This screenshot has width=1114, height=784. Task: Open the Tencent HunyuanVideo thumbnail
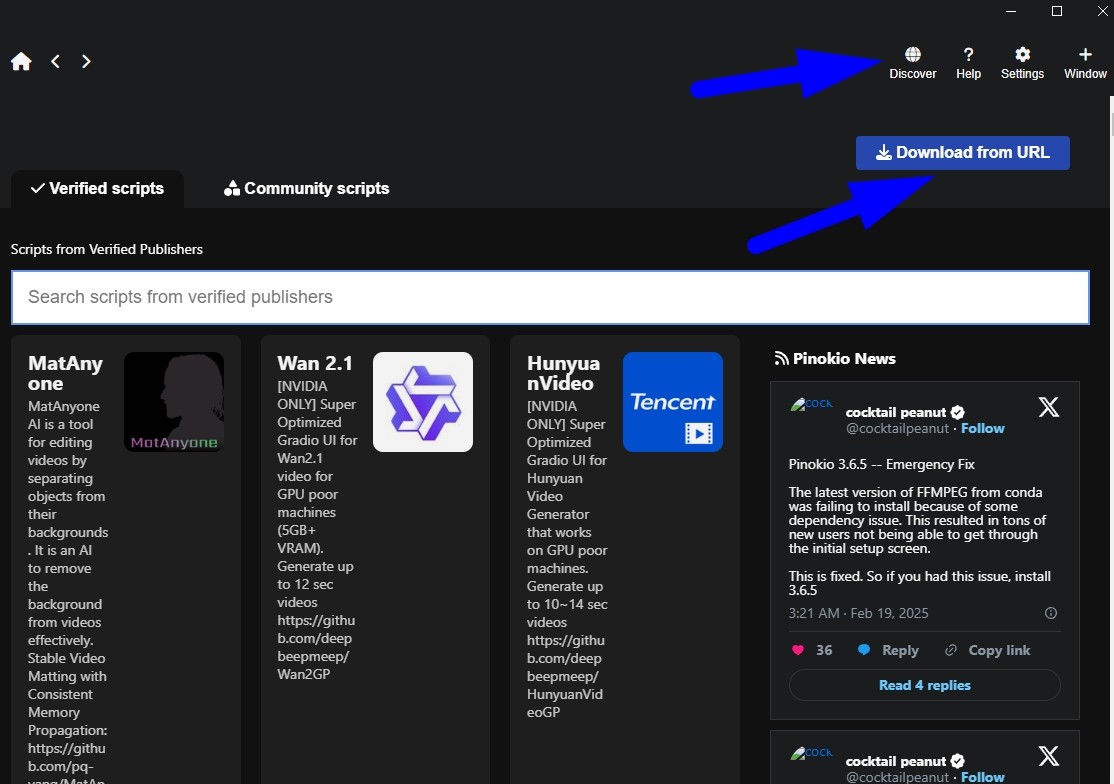tap(672, 402)
